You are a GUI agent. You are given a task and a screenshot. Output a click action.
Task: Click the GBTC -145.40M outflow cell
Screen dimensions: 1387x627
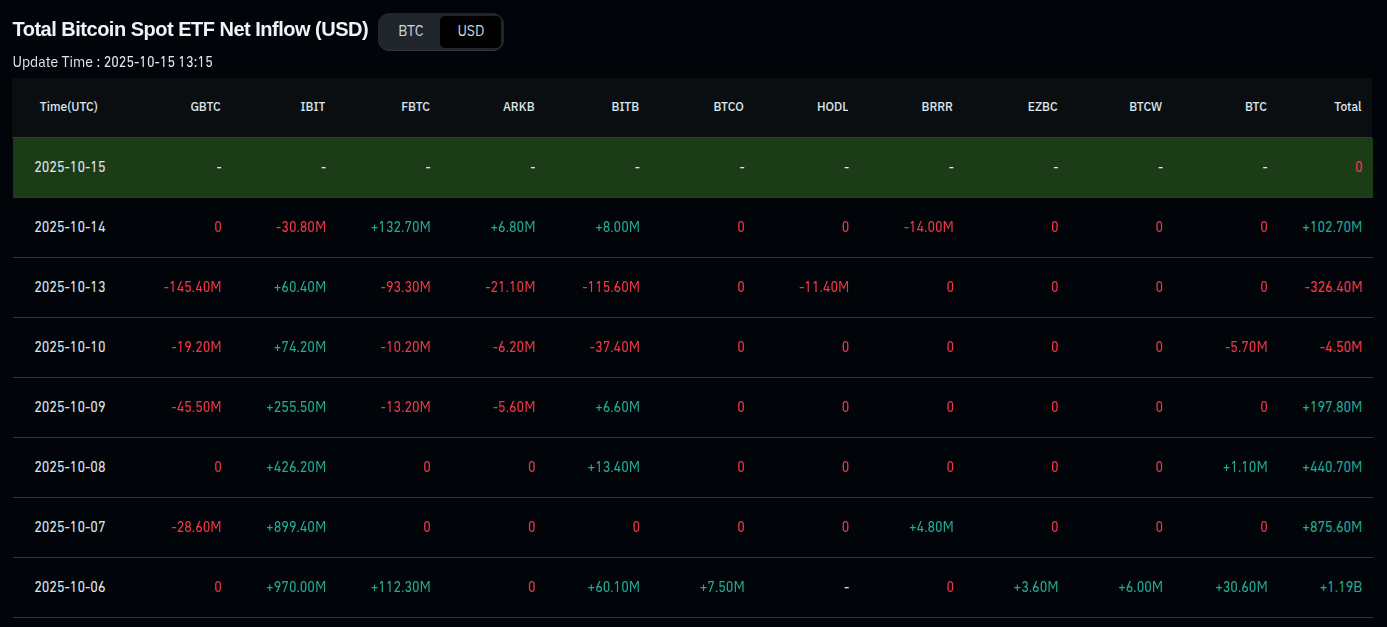(x=192, y=287)
